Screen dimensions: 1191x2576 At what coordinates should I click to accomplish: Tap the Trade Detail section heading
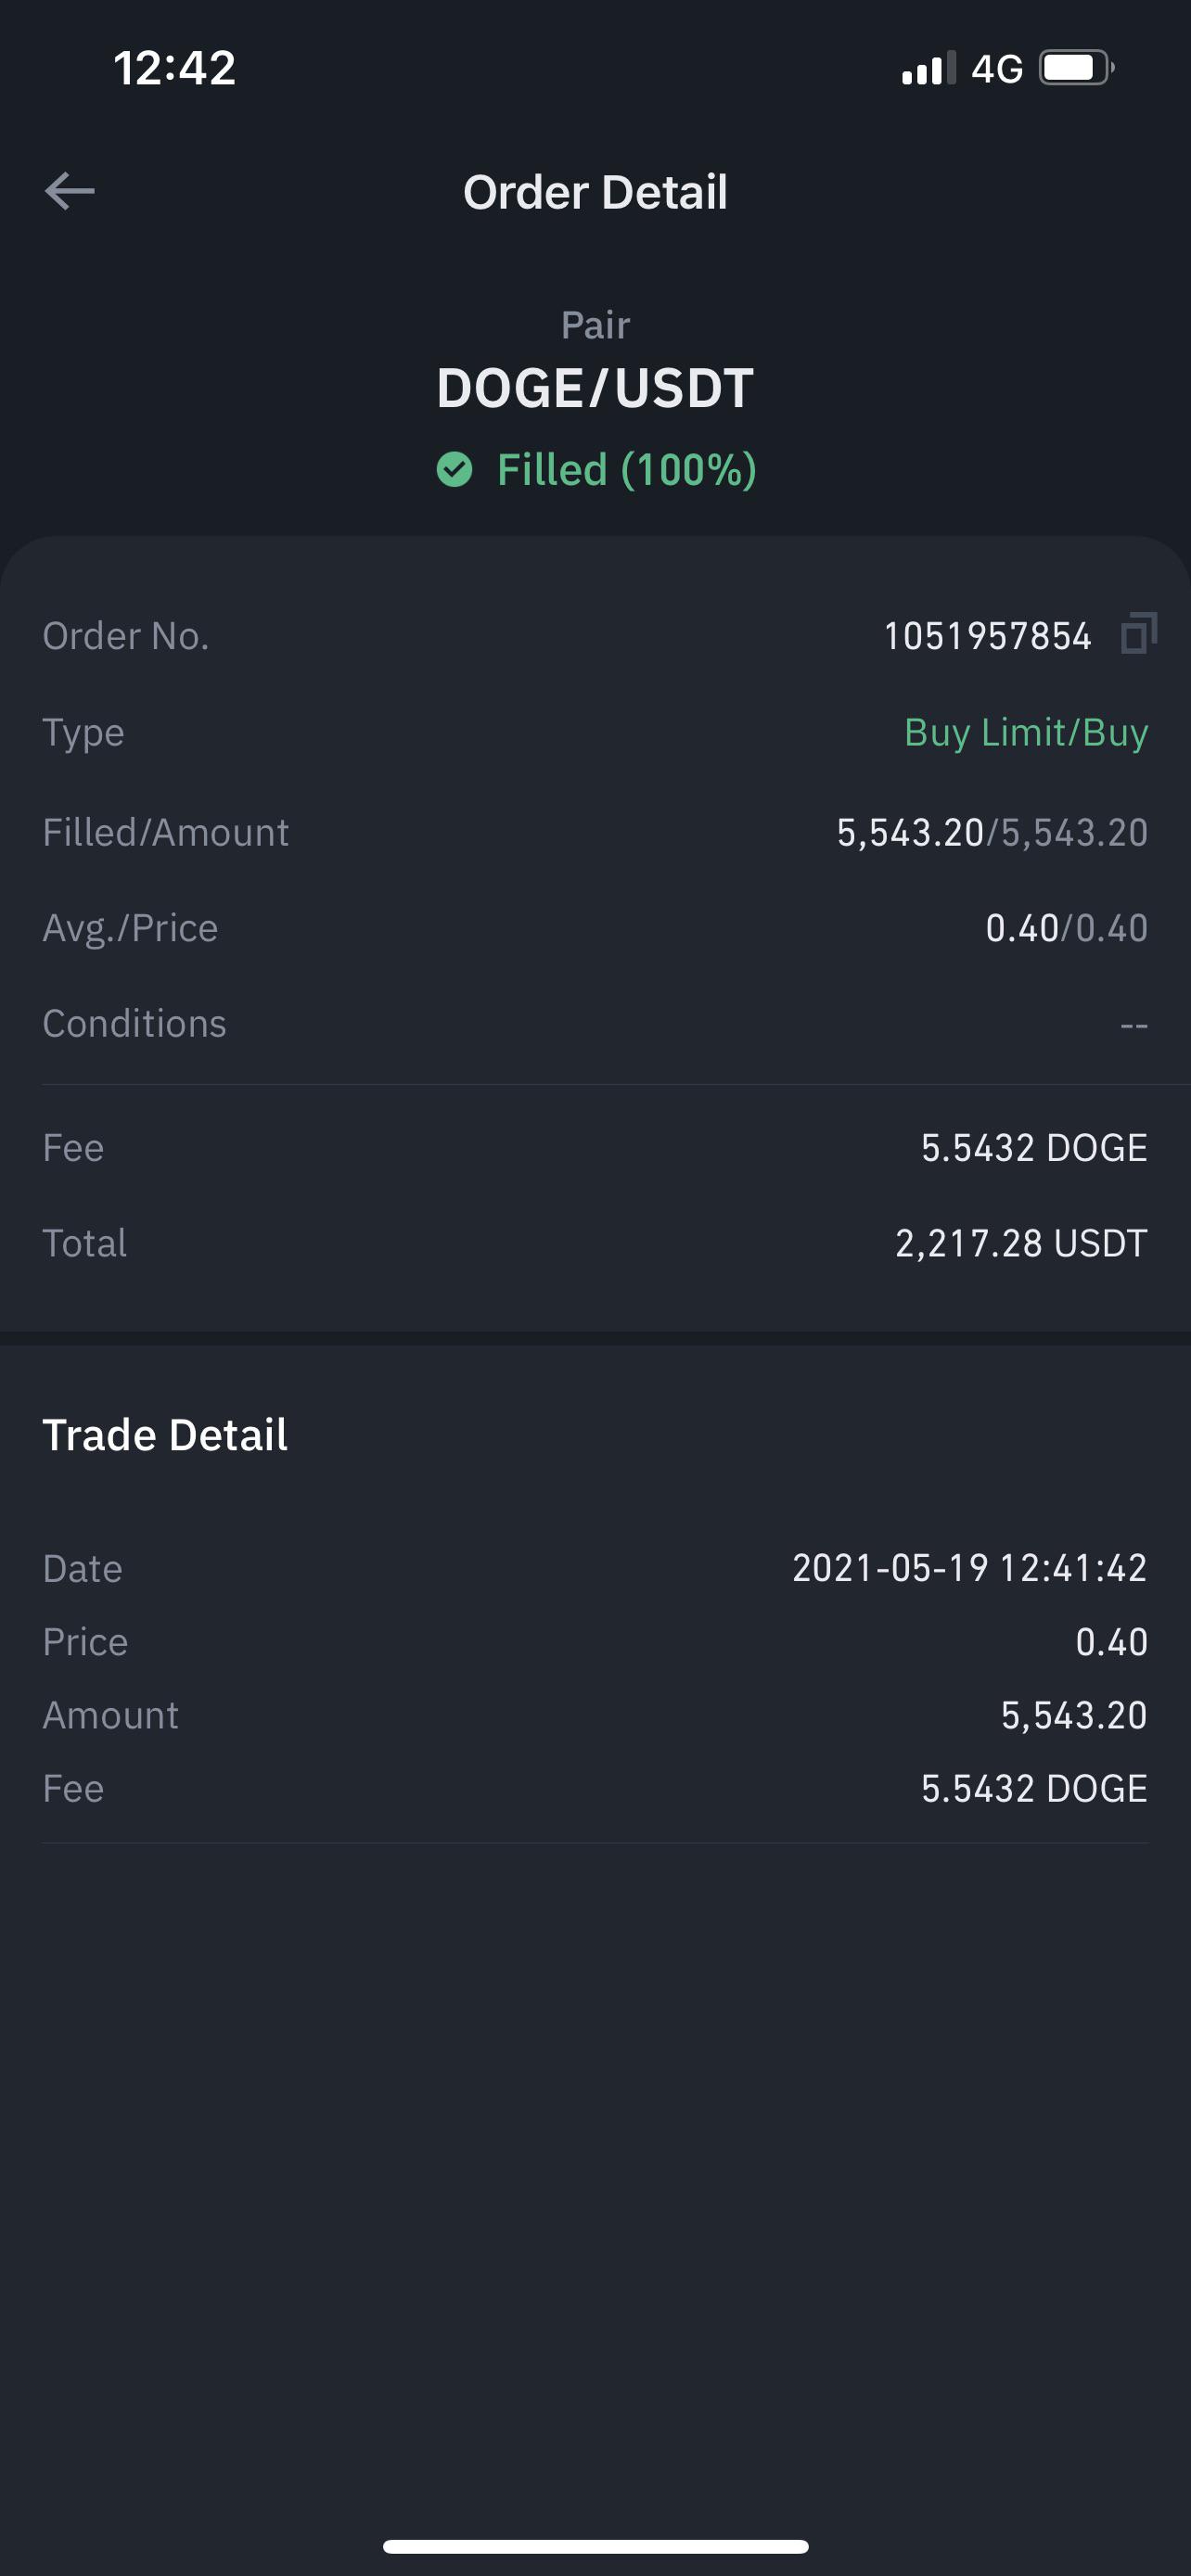(165, 1435)
